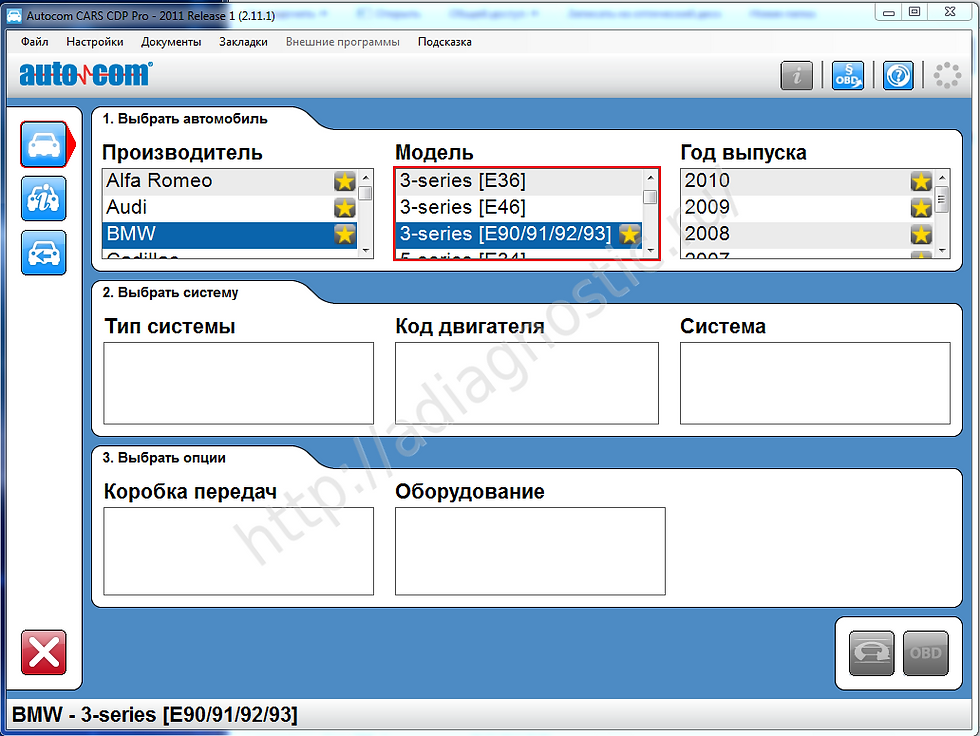Image resolution: width=980 pixels, height=736 pixels.
Task: Close the Autocom window via title bar
Action: [950, 12]
